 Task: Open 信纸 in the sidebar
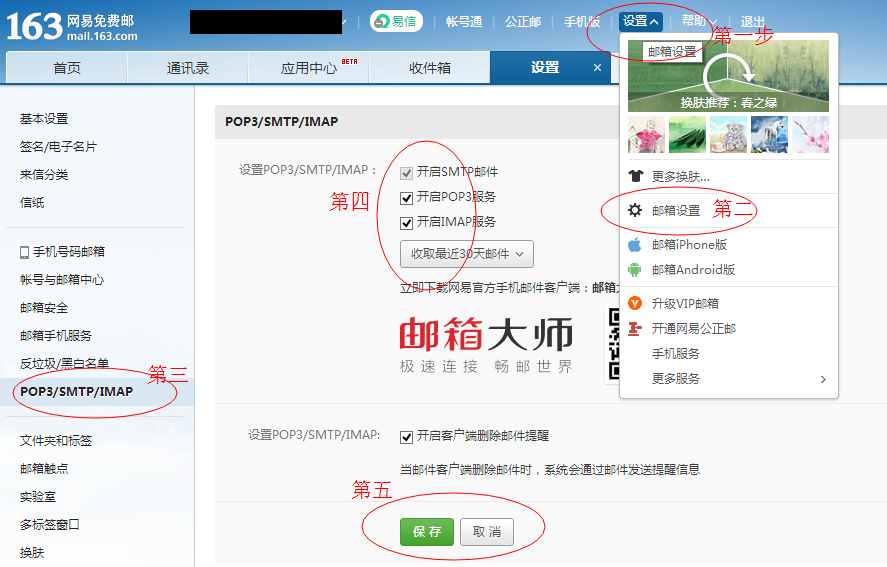point(32,203)
